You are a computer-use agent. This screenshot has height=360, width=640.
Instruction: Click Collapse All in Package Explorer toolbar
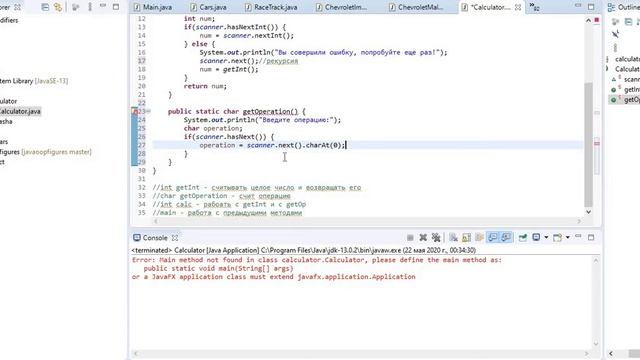click(x=45, y=7)
